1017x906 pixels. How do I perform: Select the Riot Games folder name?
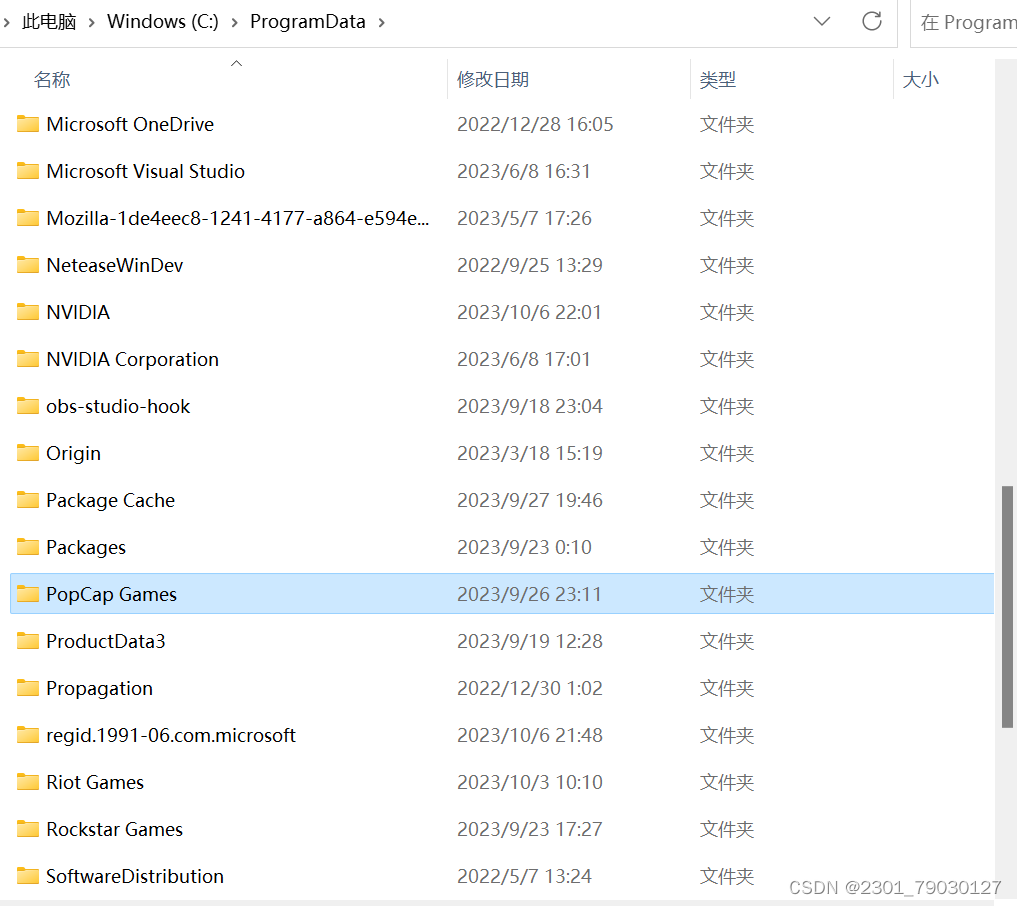(x=95, y=782)
